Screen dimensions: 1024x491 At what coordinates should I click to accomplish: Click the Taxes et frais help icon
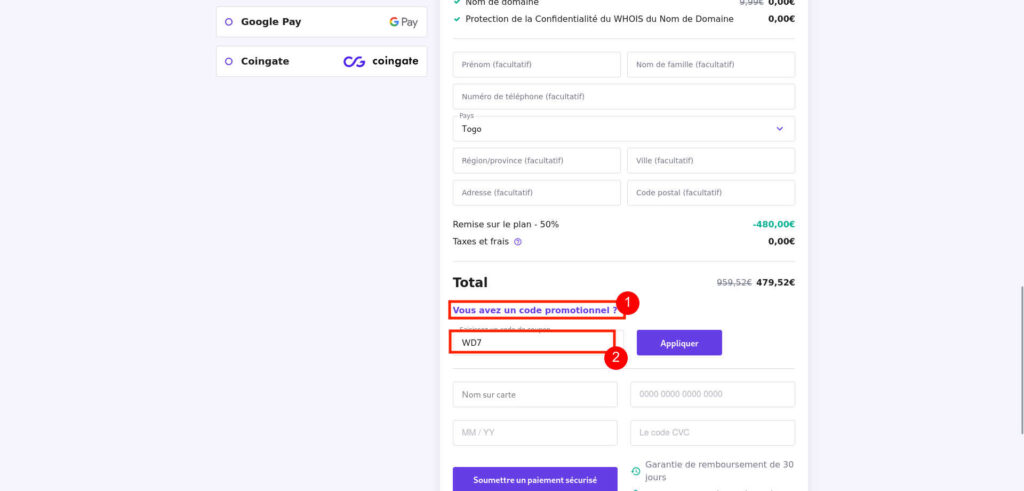[518, 242]
